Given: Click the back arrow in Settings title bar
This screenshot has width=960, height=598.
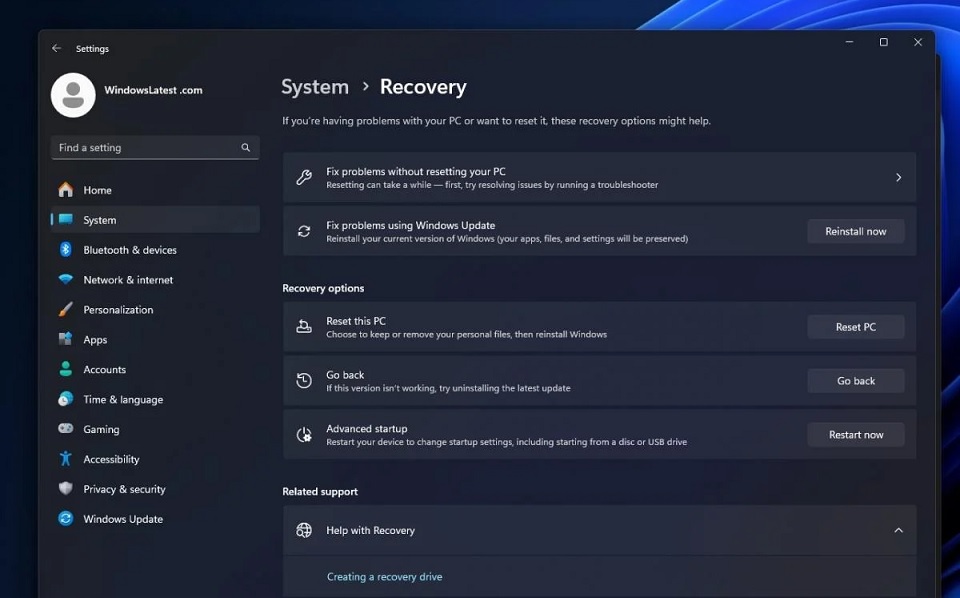Looking at the screenshot, I should [x=56, y=48].
